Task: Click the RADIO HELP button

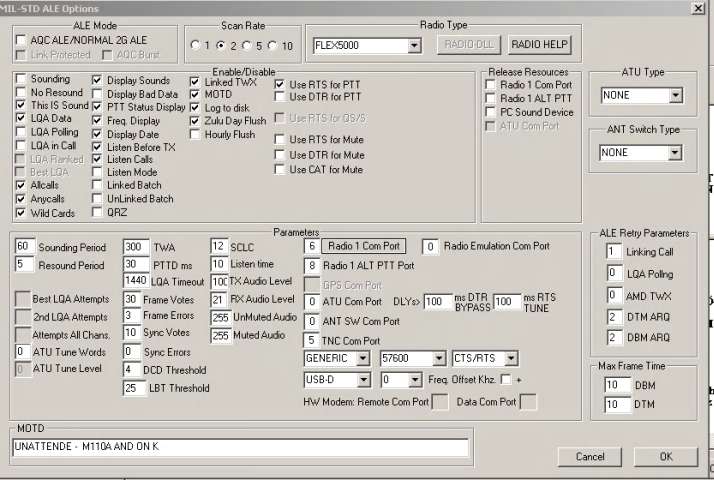Action: [x=540, y=45]
